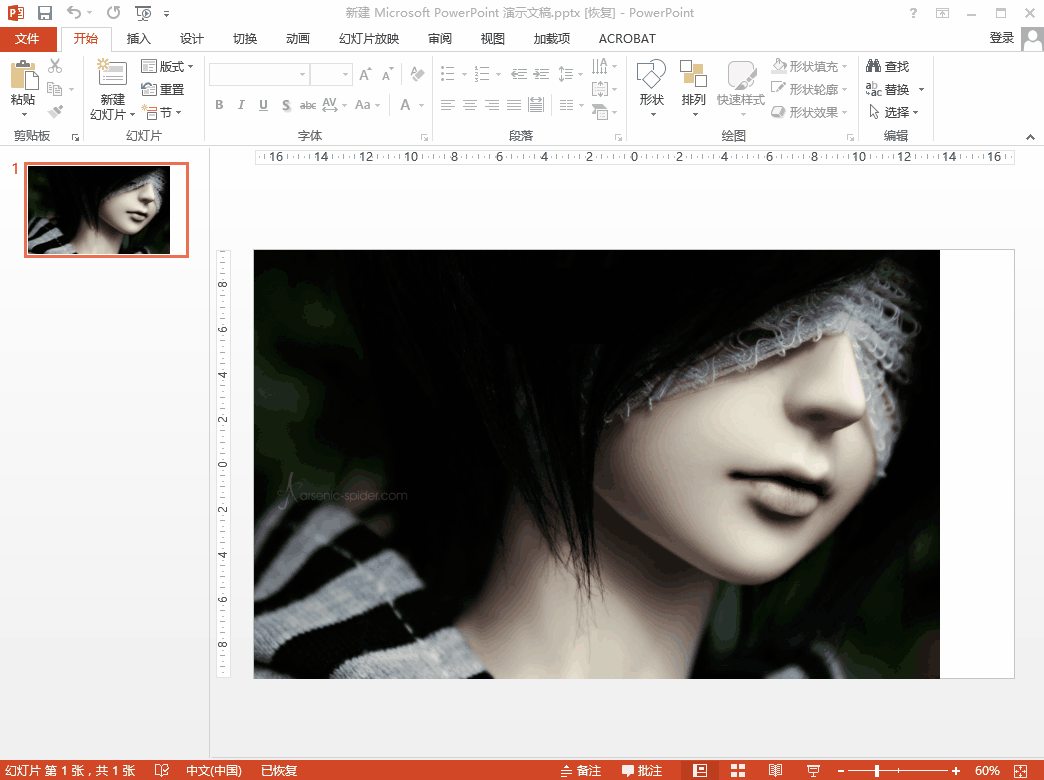This screenshot has width=1044, height=780.
Task: Open the account user avatar icon
Action: click(x=1033, y=39)
